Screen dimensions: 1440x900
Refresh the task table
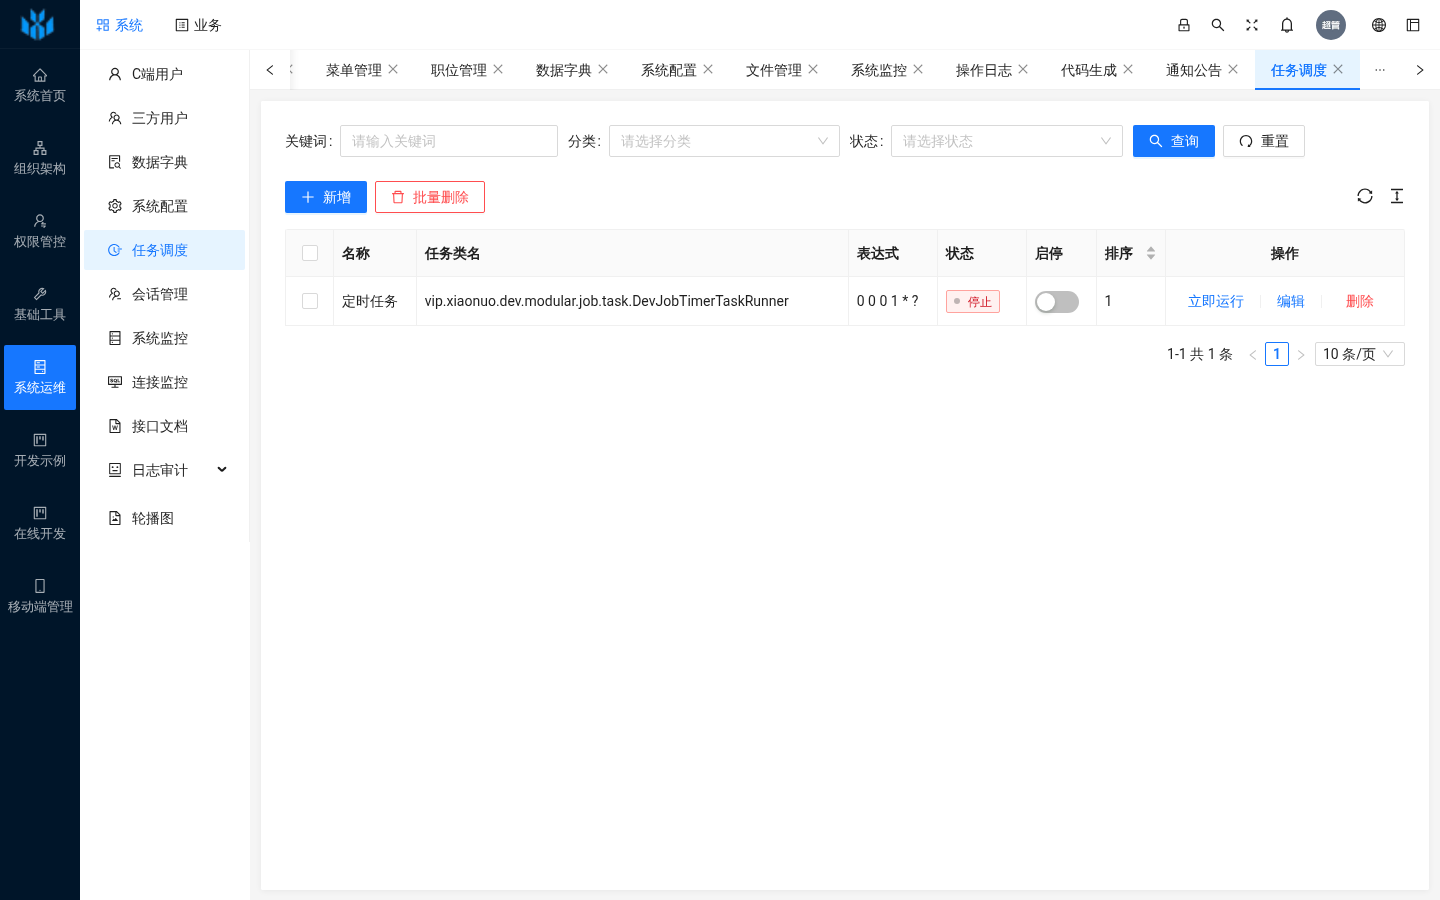click(1365, 196)
